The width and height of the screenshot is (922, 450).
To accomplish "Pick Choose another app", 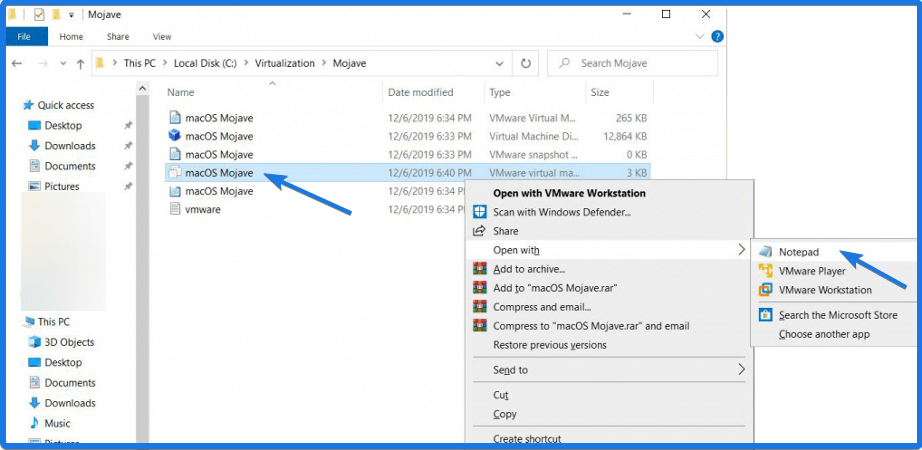I will pos(824,334).
